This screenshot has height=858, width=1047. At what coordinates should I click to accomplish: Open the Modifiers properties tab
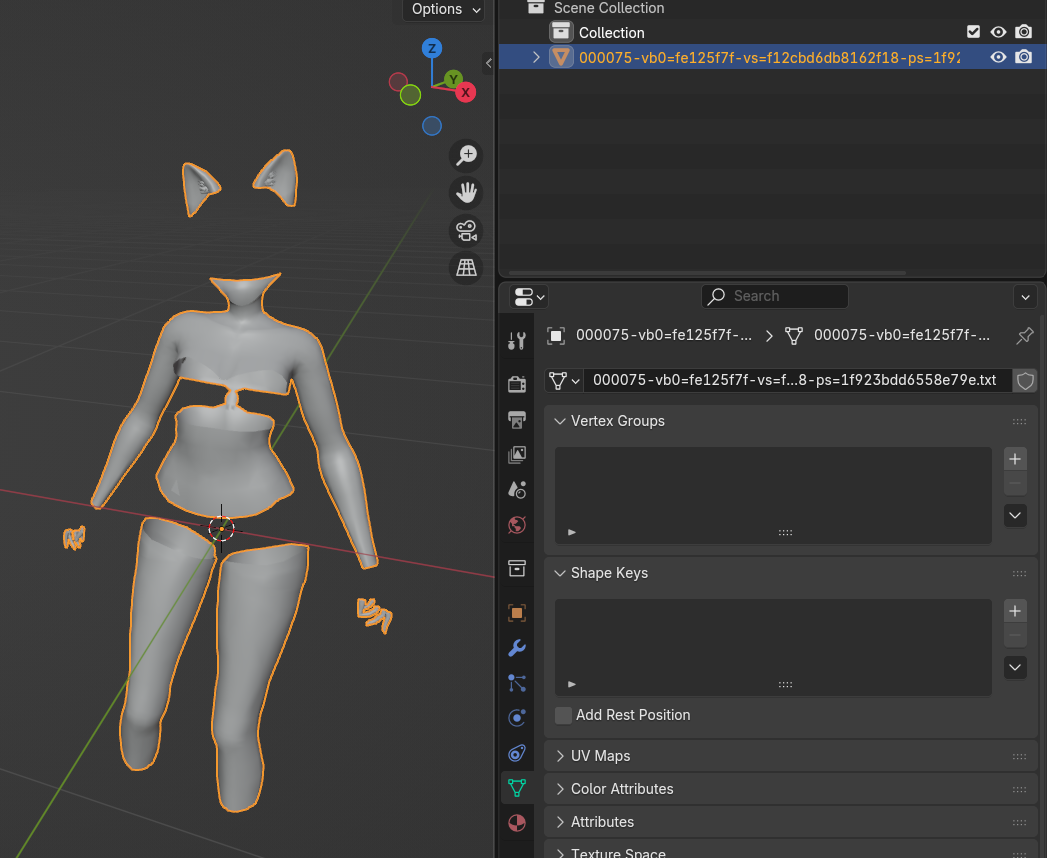pyautogui.click(x=517, y=648)
